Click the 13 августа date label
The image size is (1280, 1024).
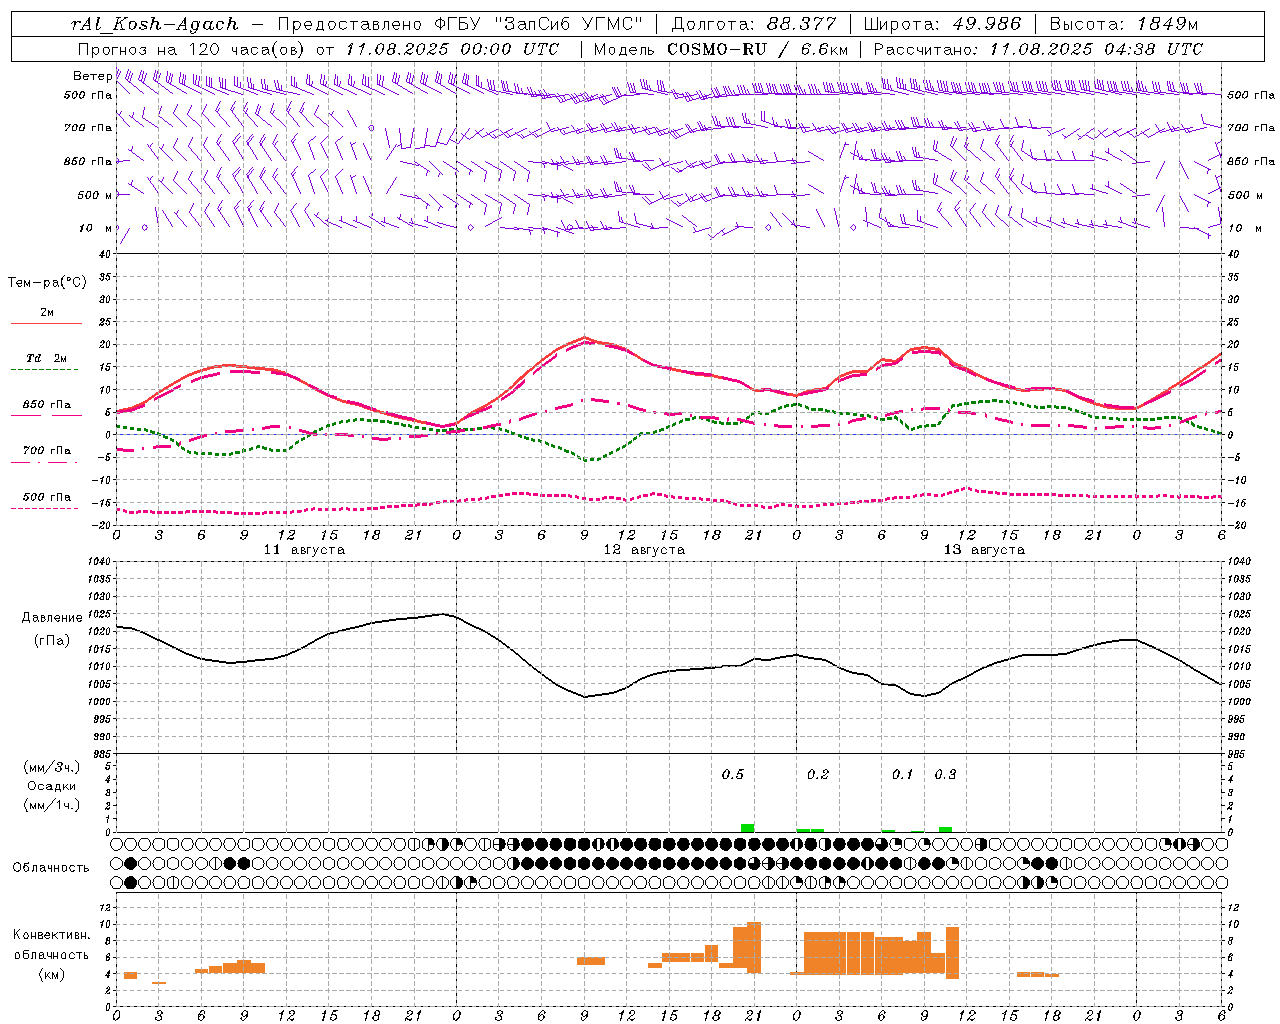pyautogui.click(x=984, y=550)
